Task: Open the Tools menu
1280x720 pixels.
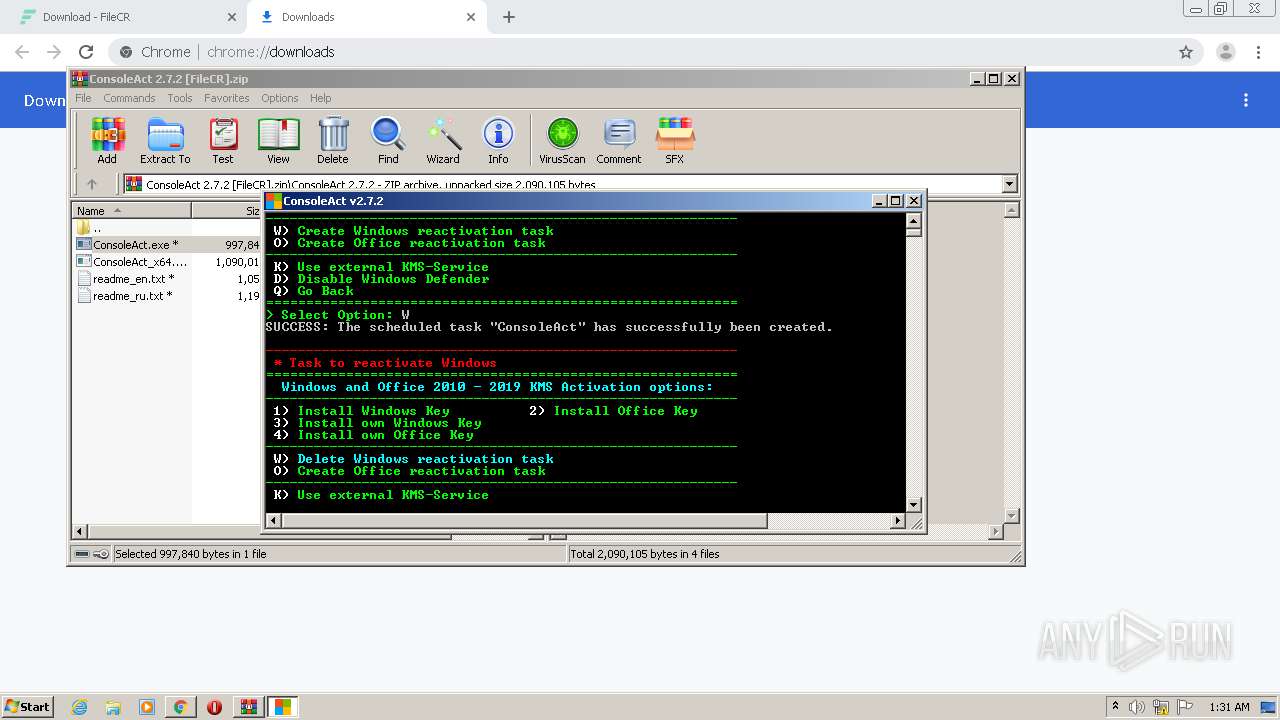Action: click(180, 98)
